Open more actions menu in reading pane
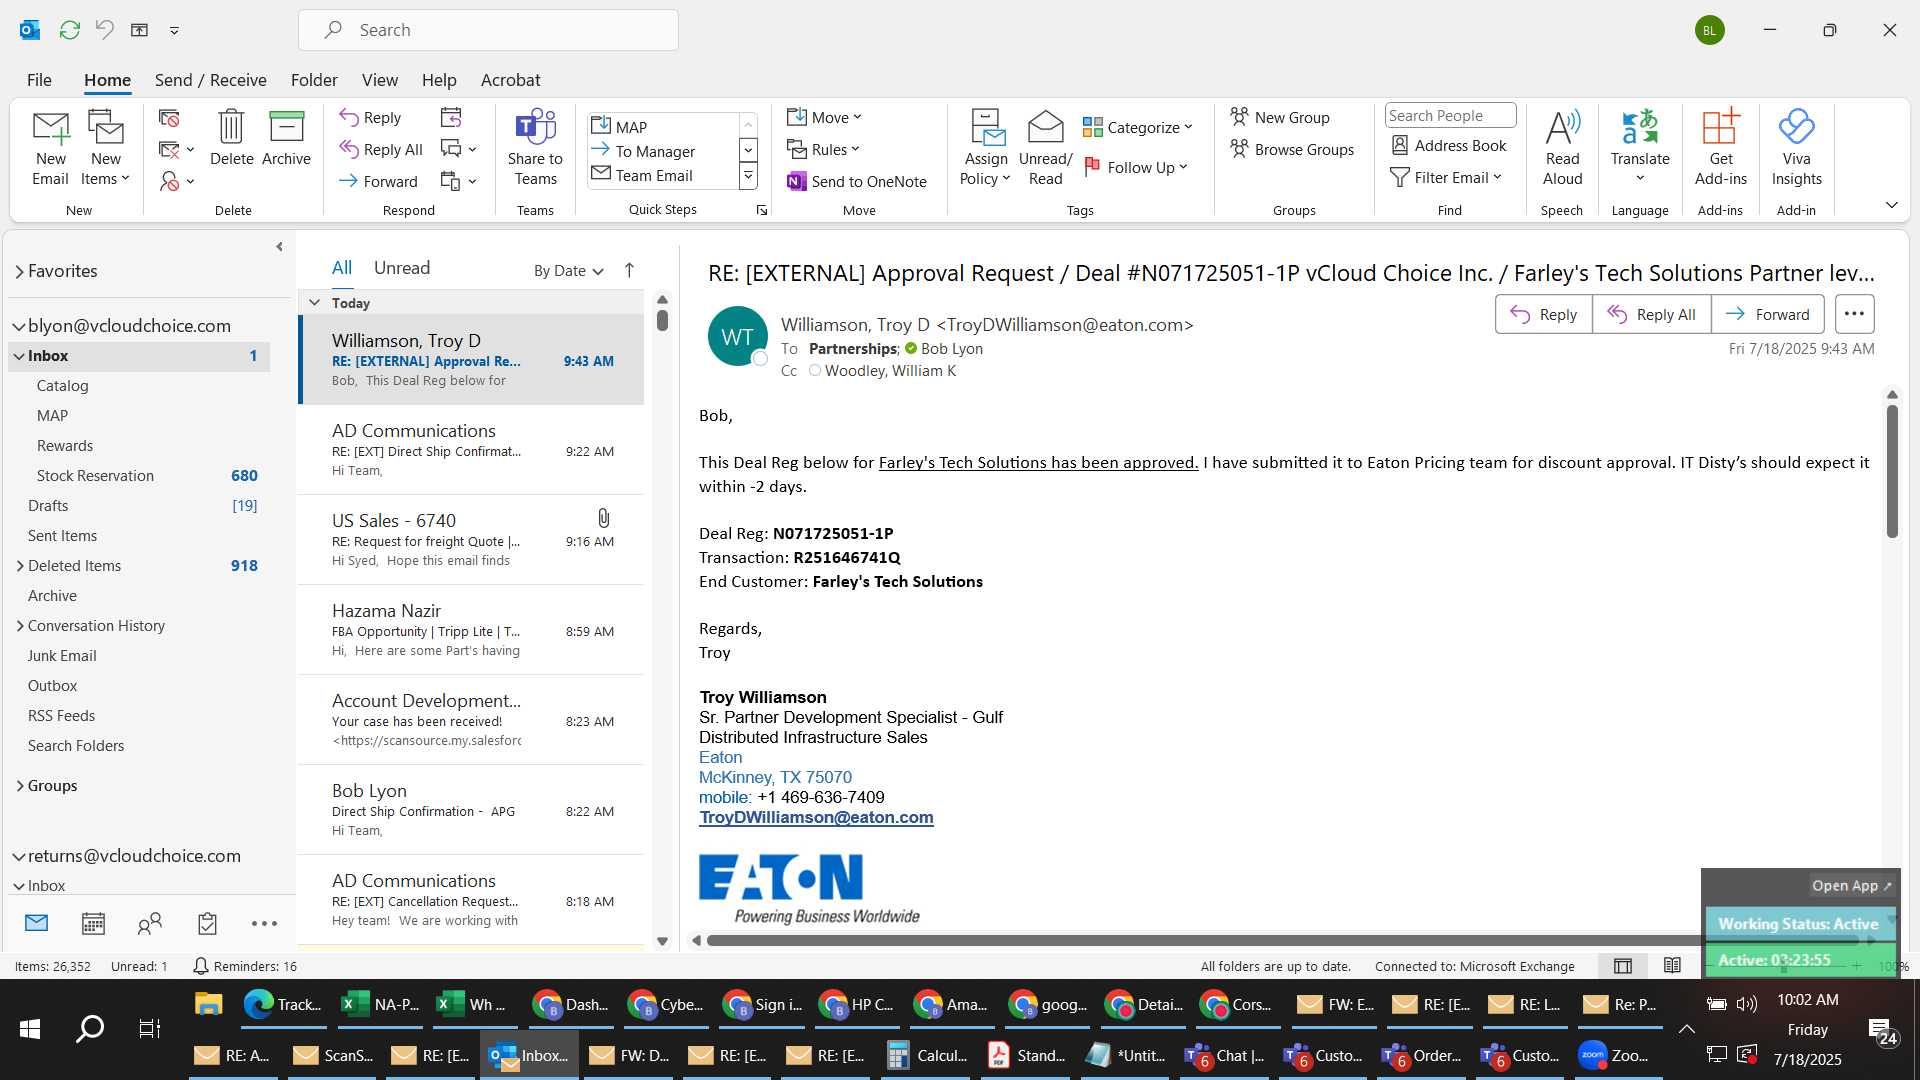The image size is (1920, 1080). coord(1854,314)
